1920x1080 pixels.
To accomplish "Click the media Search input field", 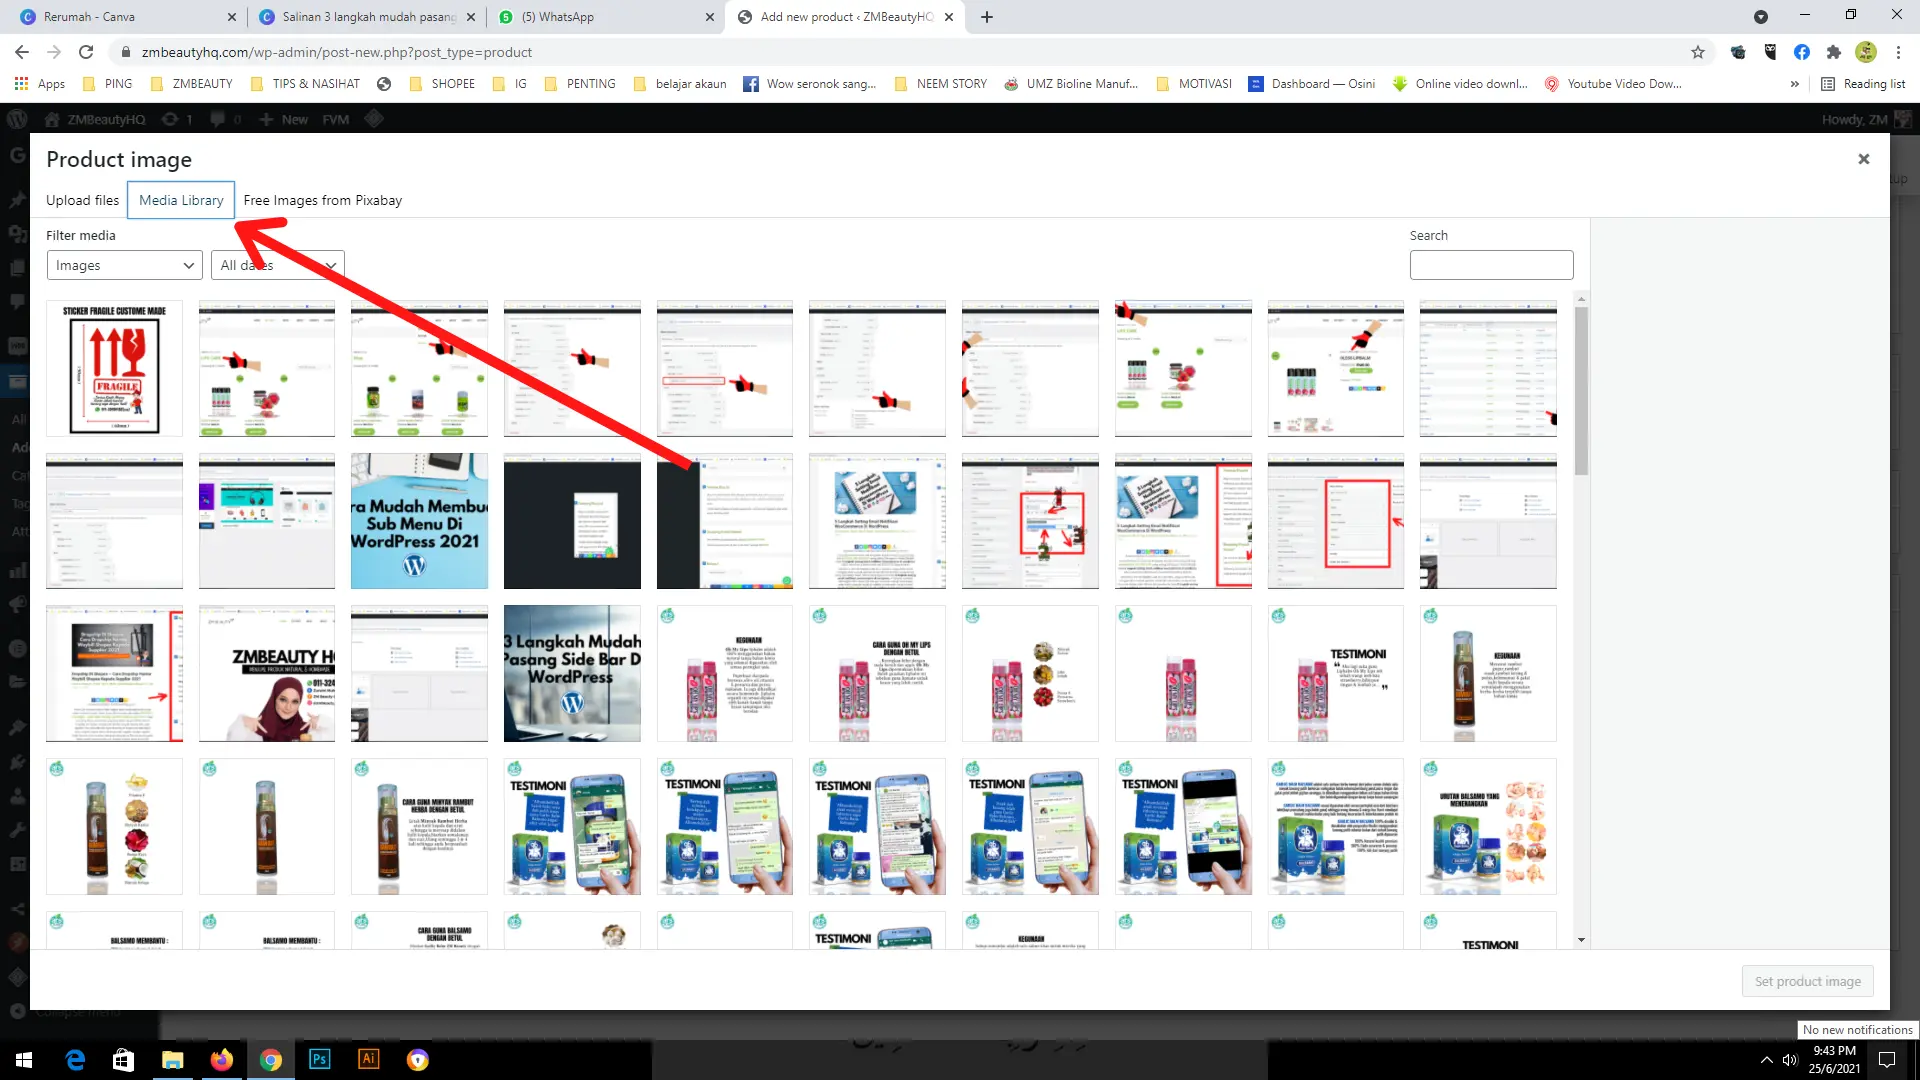I will tap(1491, 265).
